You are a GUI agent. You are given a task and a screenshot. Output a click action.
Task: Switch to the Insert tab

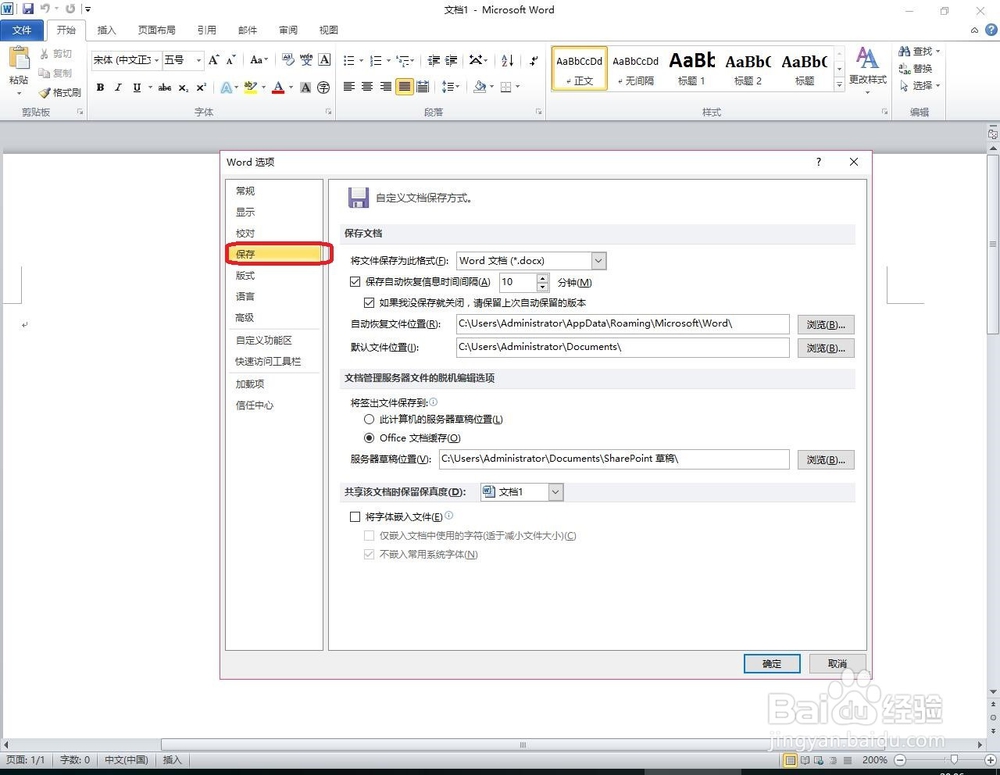(x=107, y=30)
